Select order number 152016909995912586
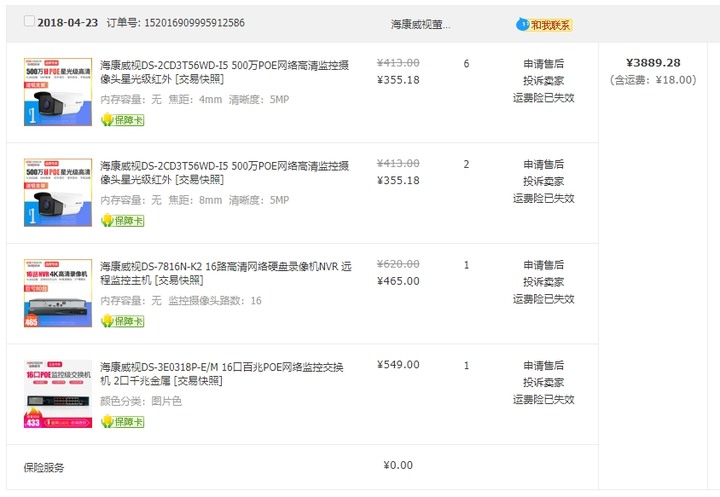The image size is (720, 497). coord(195,23)
